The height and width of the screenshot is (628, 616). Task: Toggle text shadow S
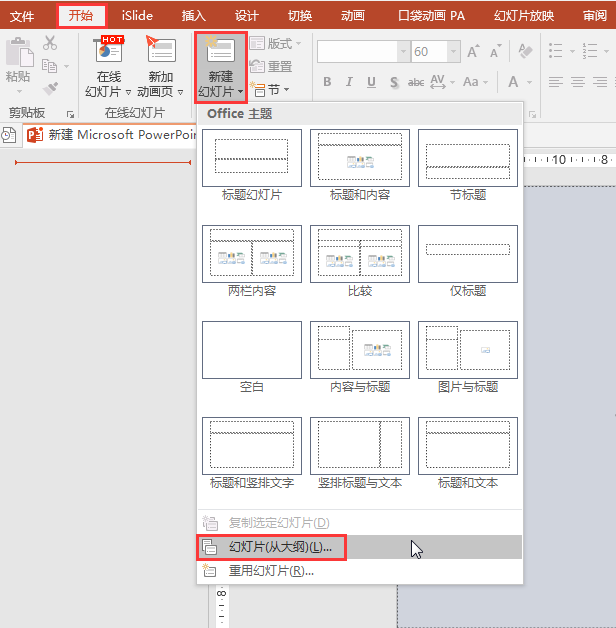click(x=394, y=83)
